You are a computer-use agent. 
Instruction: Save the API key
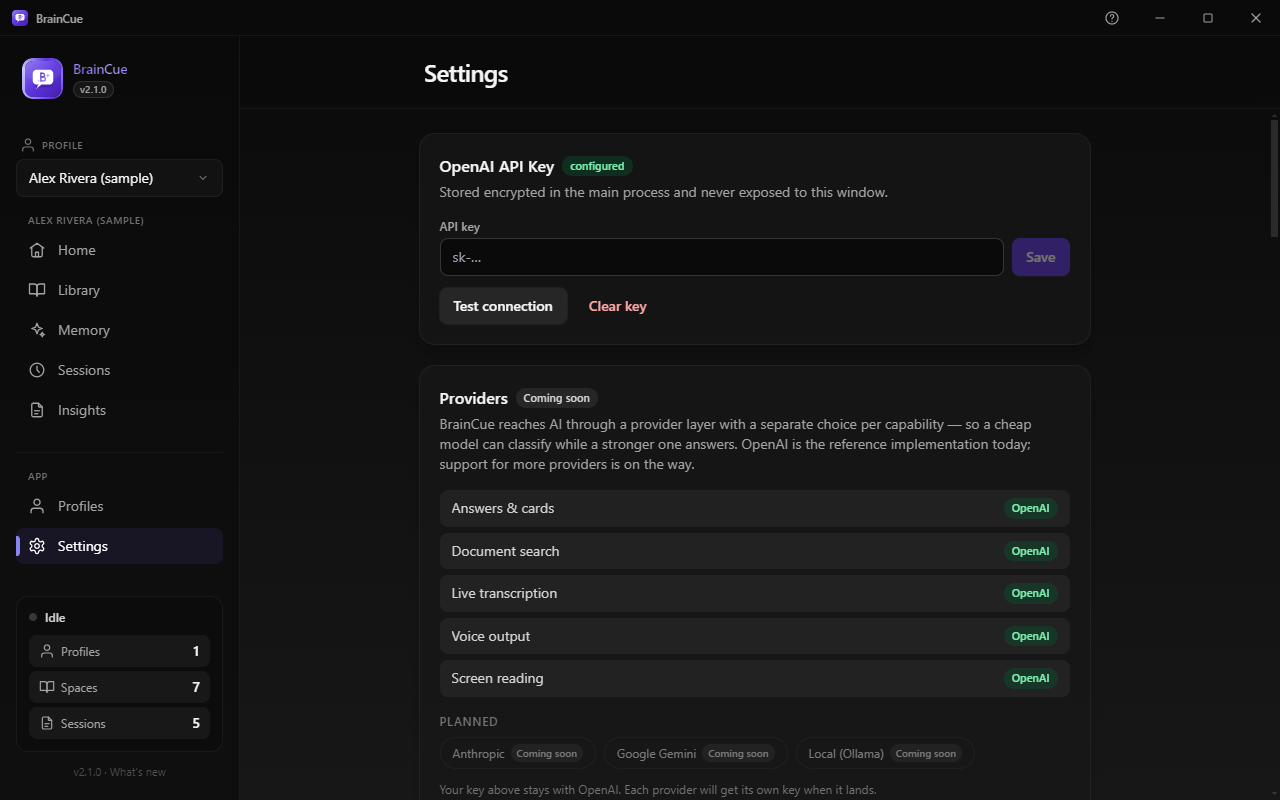pos(1041,257)
